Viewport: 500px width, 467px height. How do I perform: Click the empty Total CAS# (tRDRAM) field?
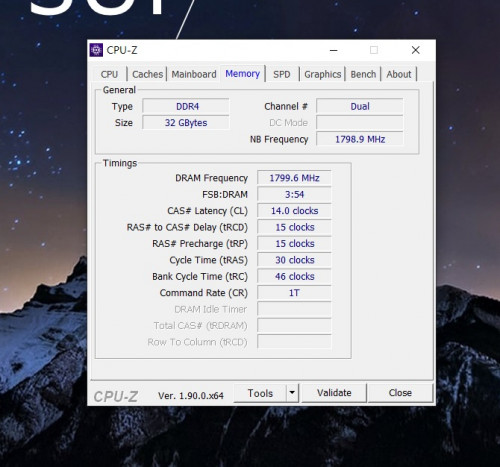click(294, 325)
